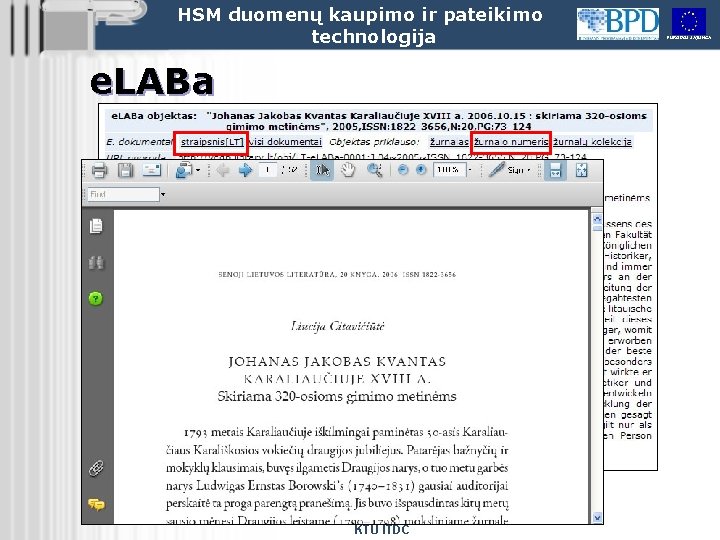Click the European Union flag logo
720x540 pixels.
point(688,24)
